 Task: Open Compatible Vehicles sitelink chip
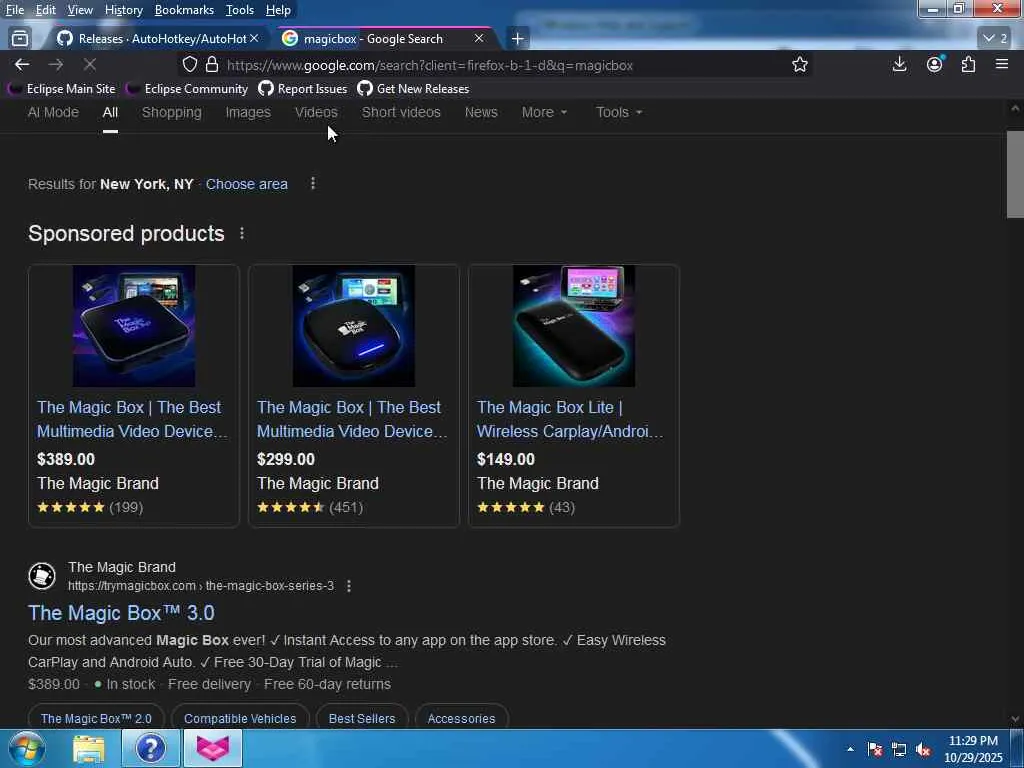[x=240, y=718]
